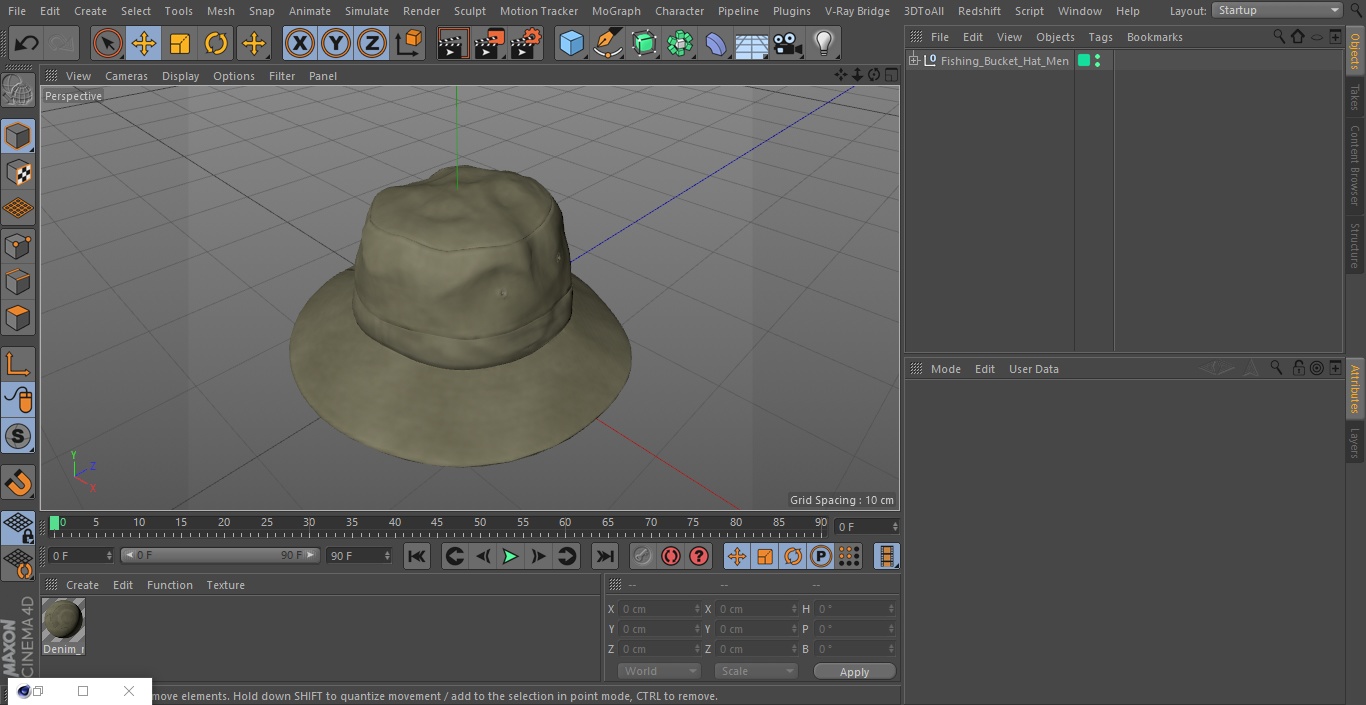Viewport: 1366px width, 705px height.
Task: Open the Scale mode dropdown
Action: coord(755,671)
